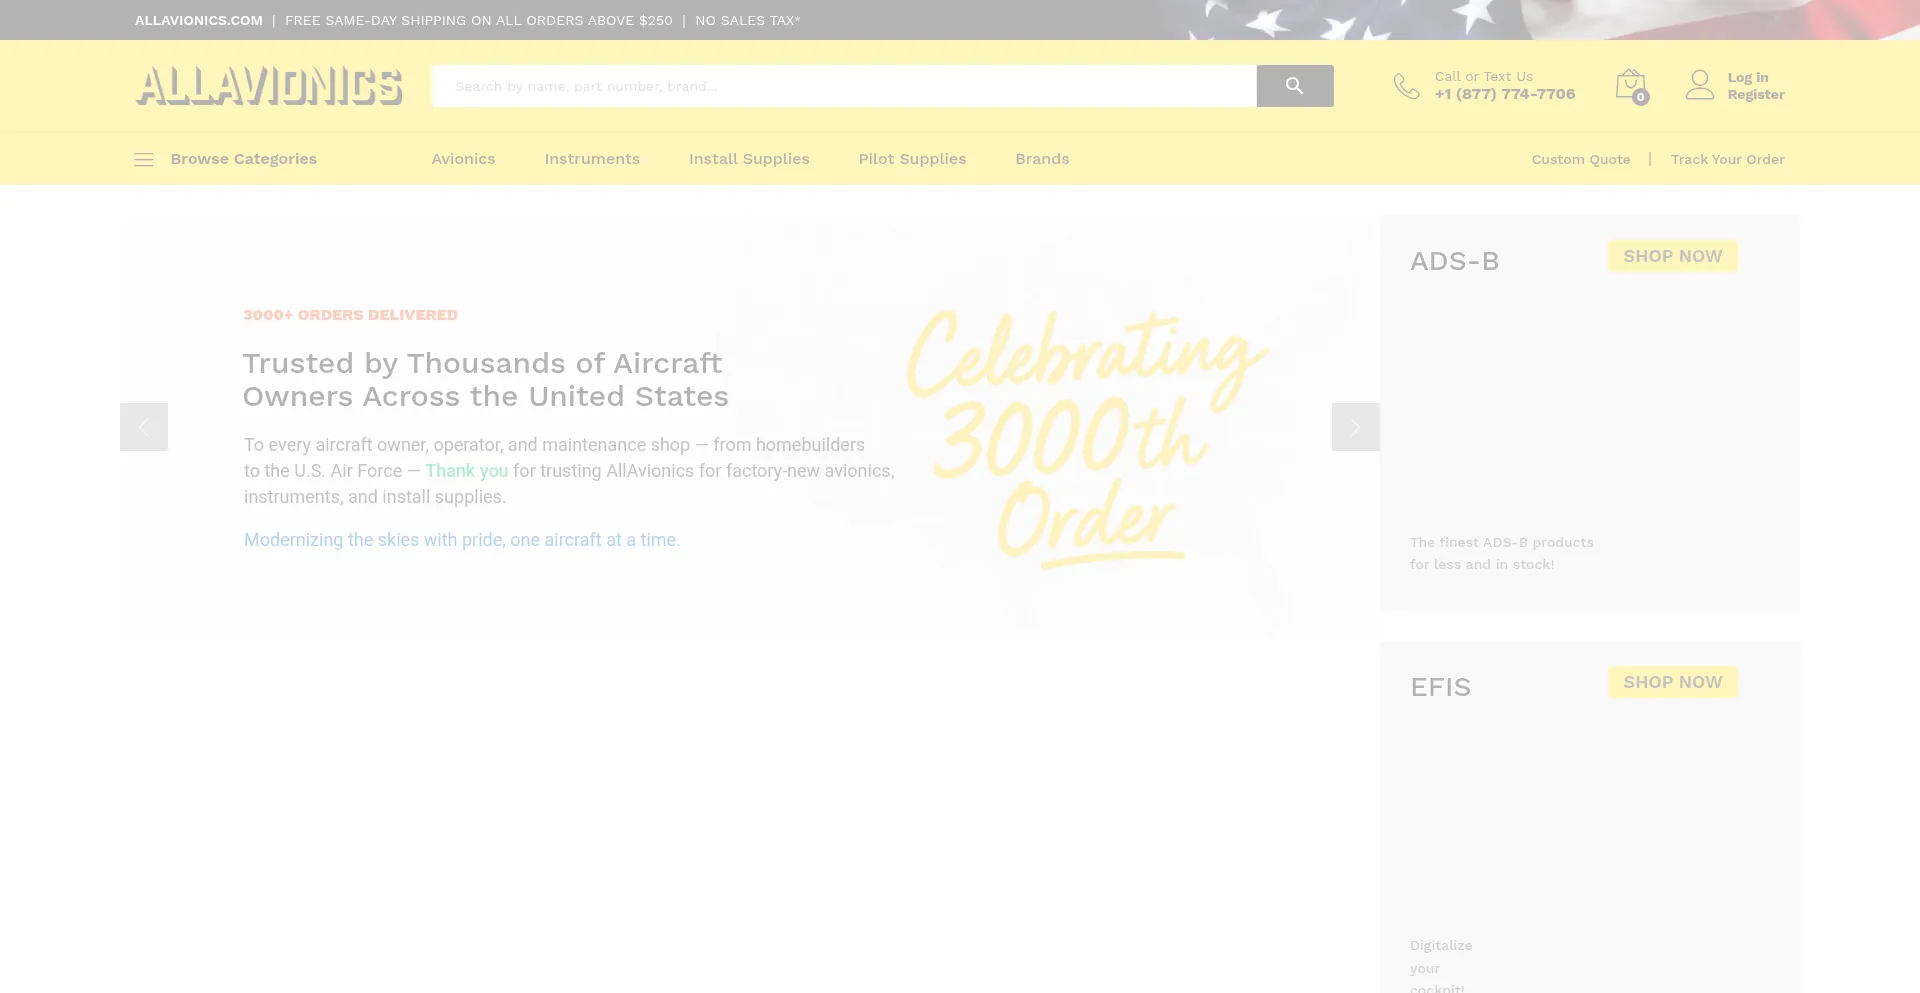Image resolution: width=1920 pixels, height=993 pixels.
Task: Open the Pilot Supplies menu
Action: point(912,159)
